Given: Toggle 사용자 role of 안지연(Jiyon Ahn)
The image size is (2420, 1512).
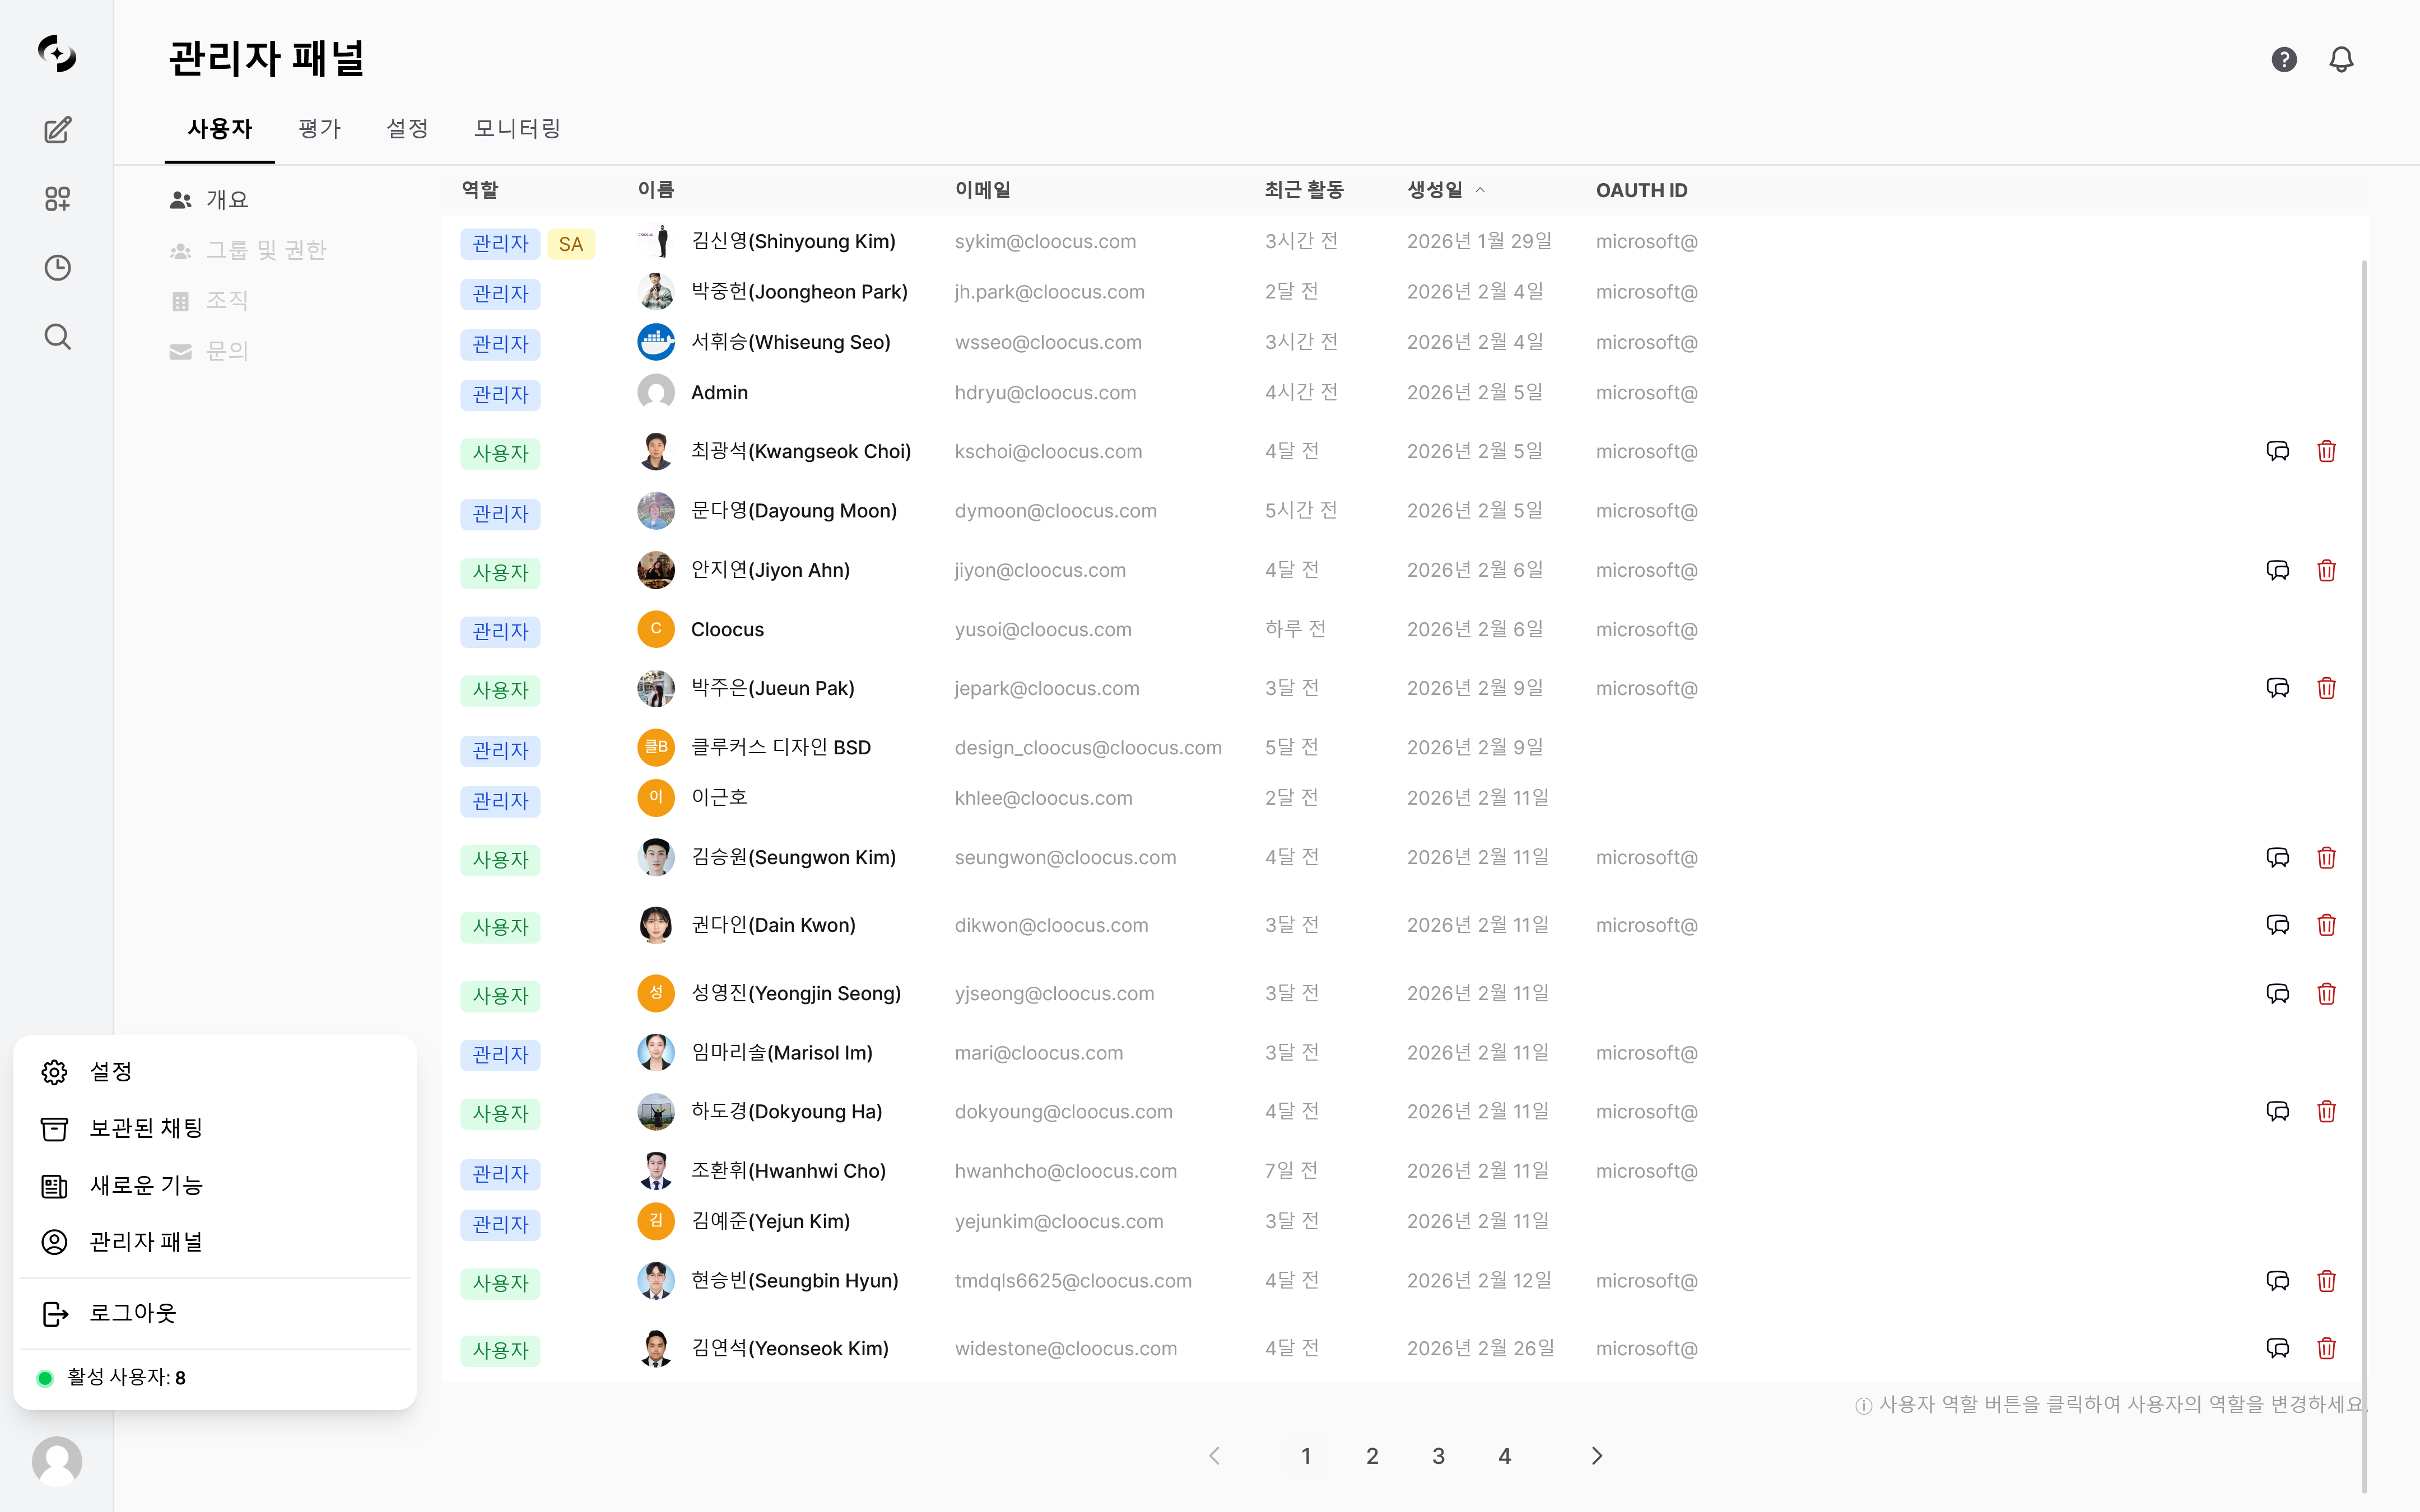Looking at the screenshot, I should (500, 572).
